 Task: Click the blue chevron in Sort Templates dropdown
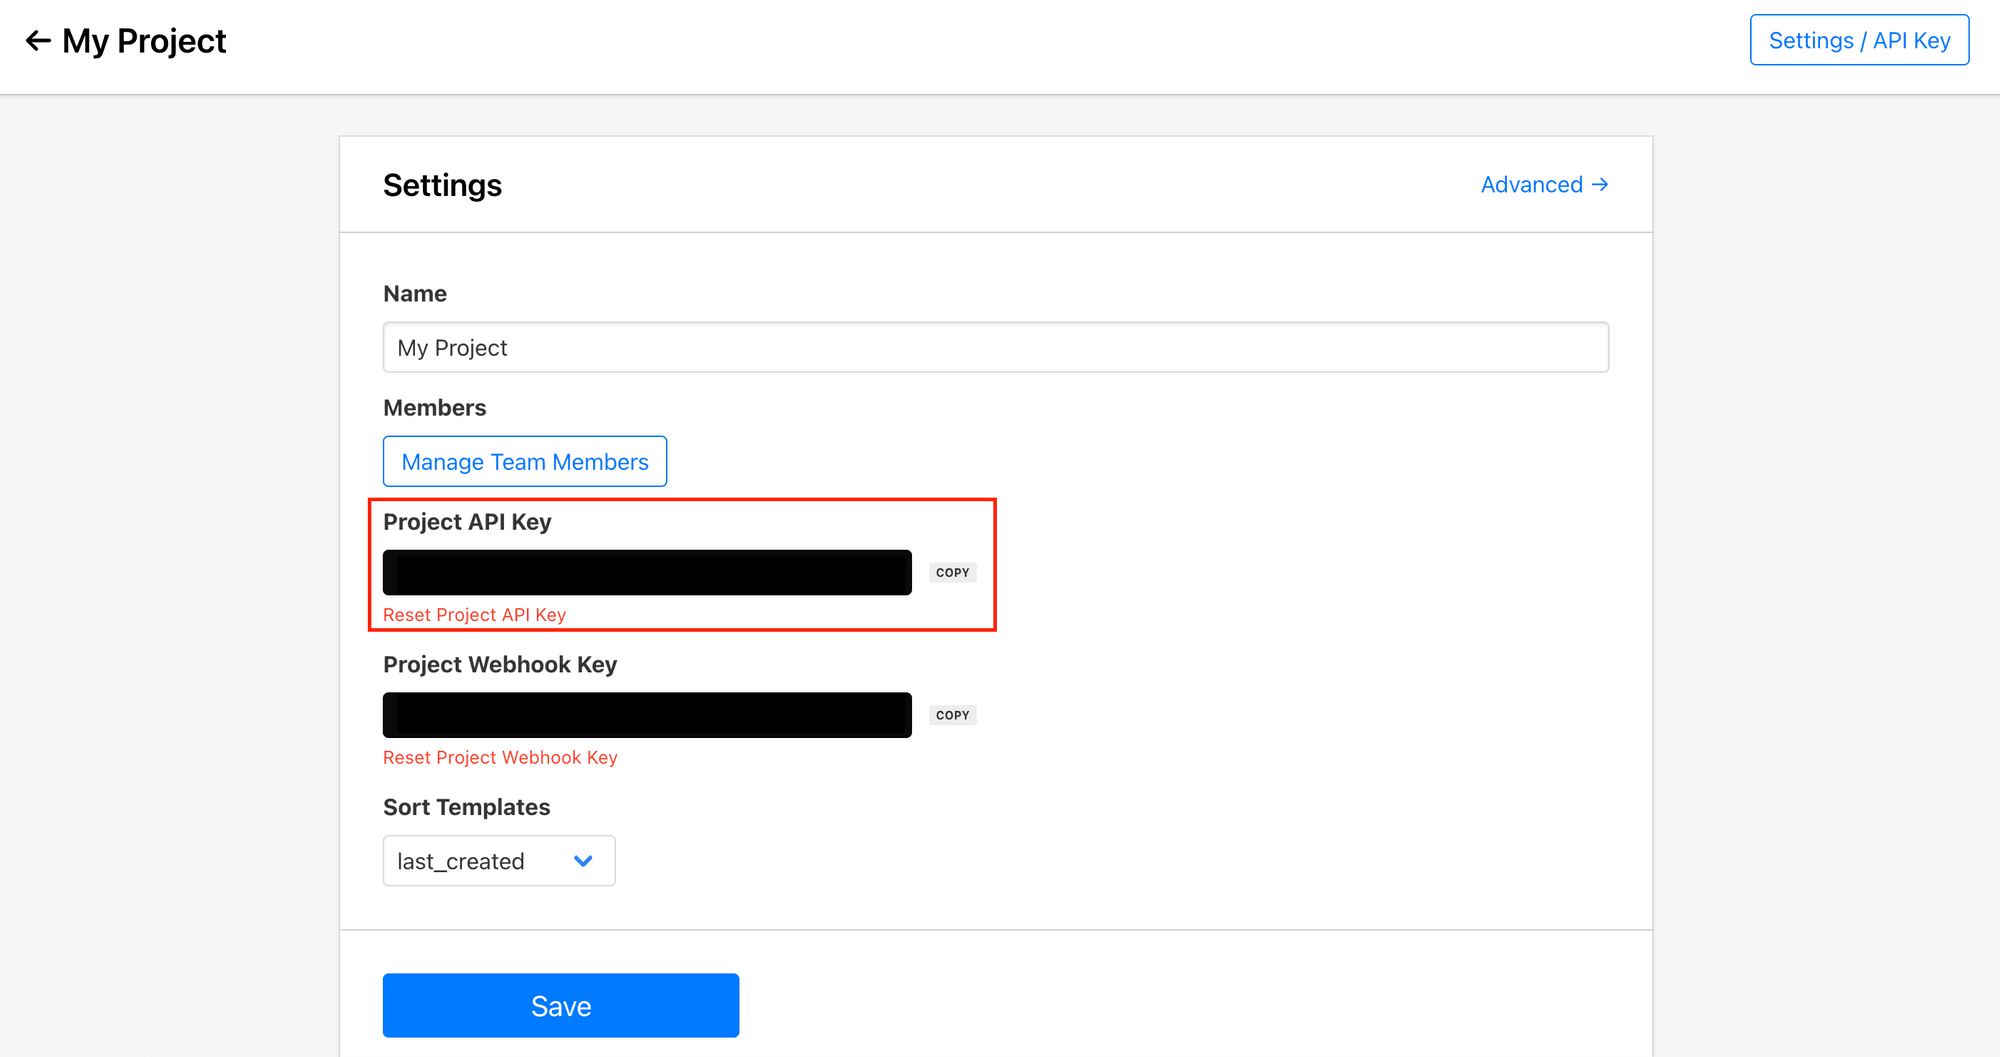coord(583,861)
